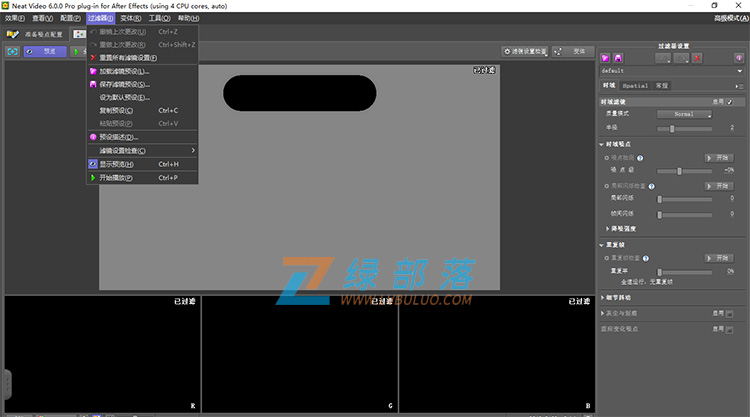Viewport: 750px width, 417px height.
Task: Adjust the noise level slider
Action: point(684,171)
